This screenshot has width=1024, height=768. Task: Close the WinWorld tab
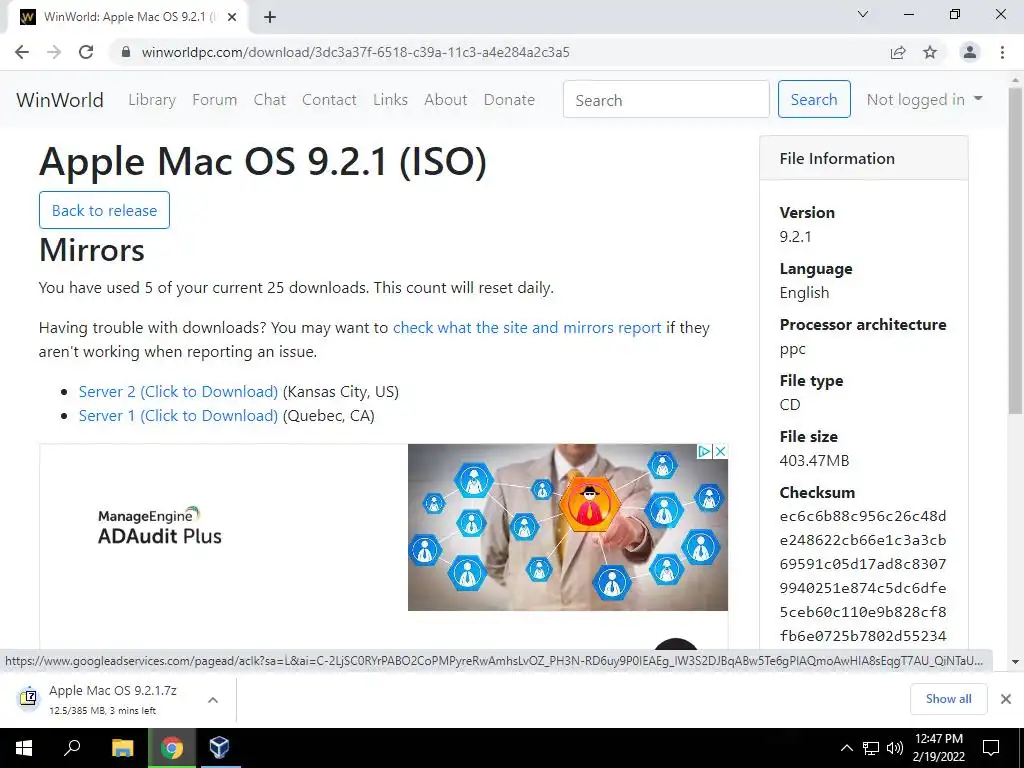point(232,17)
